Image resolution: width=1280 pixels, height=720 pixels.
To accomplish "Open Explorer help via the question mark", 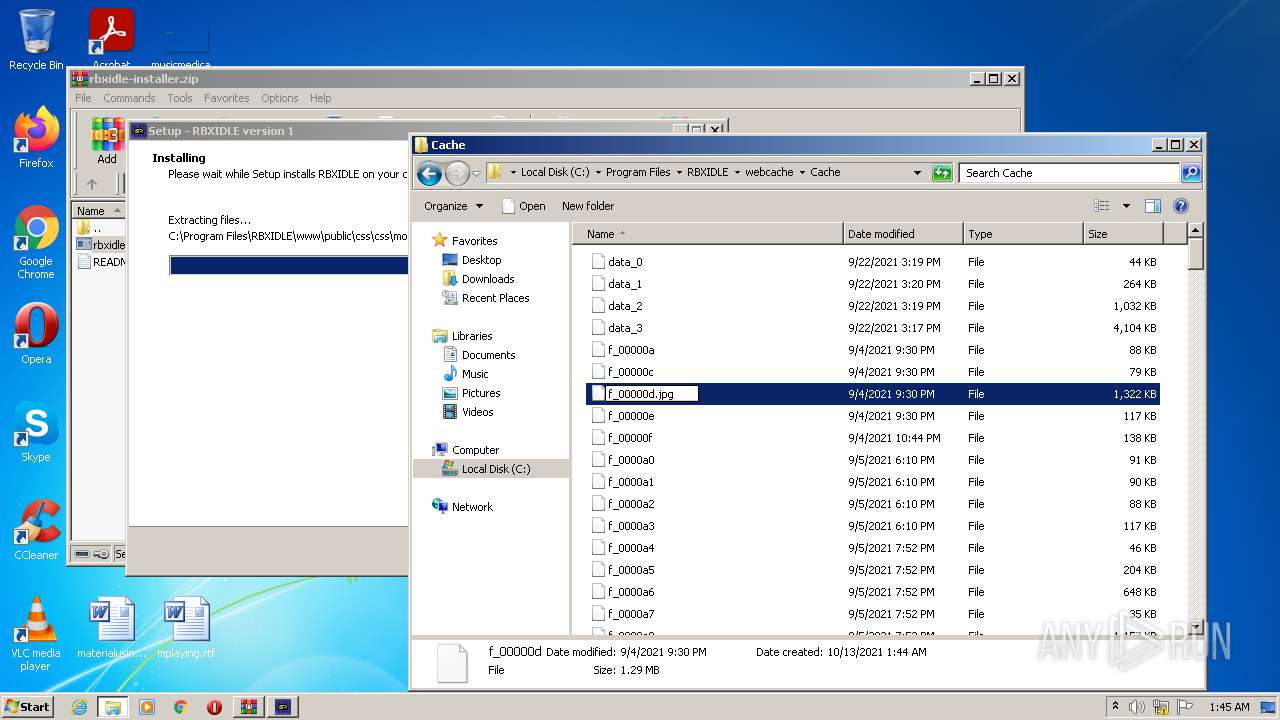I will 1180,206.
